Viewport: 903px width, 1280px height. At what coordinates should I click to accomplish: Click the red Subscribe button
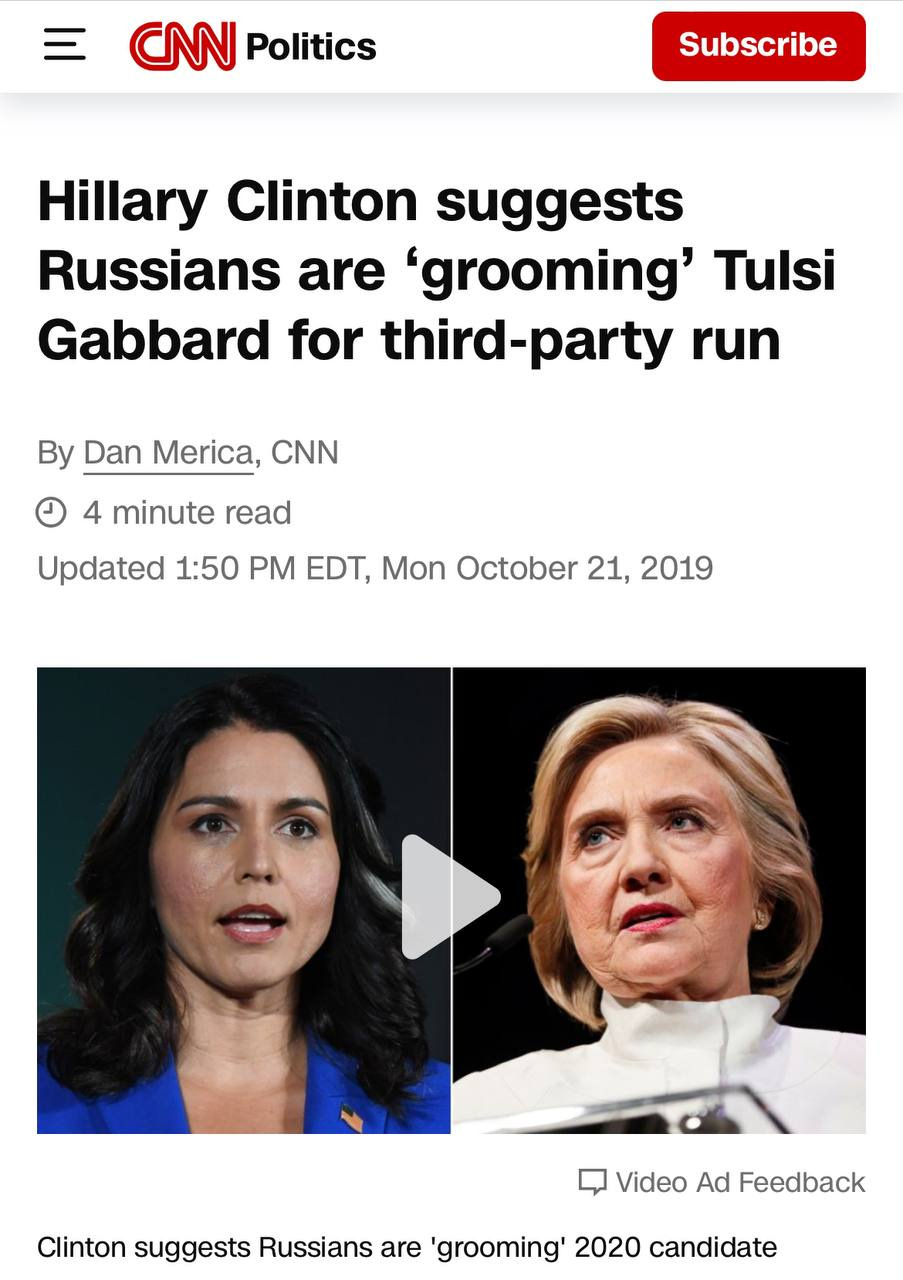[x=758, y=46]
